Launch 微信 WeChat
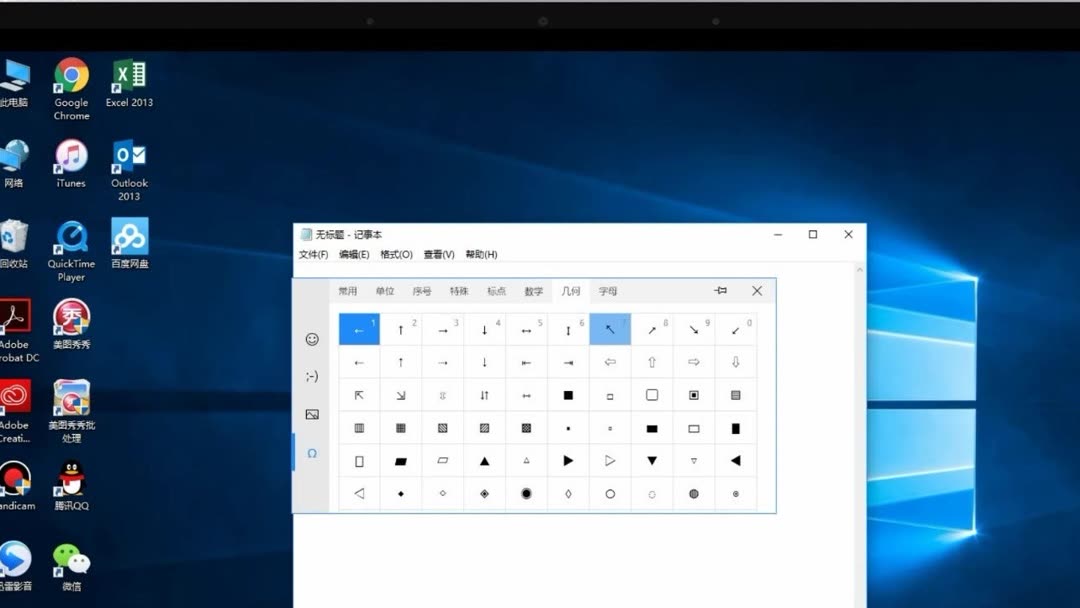1080x608 pixels. pos(70,560)
